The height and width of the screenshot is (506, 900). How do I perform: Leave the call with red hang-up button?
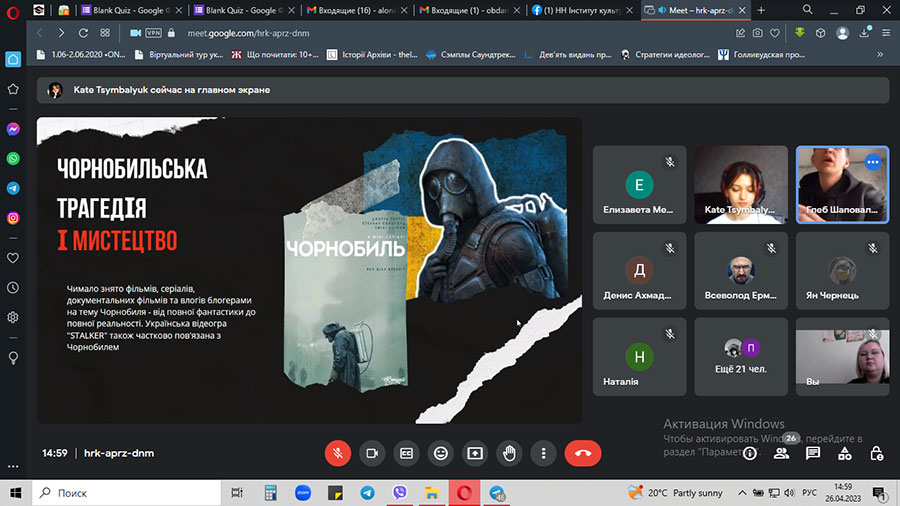[583, 453]
